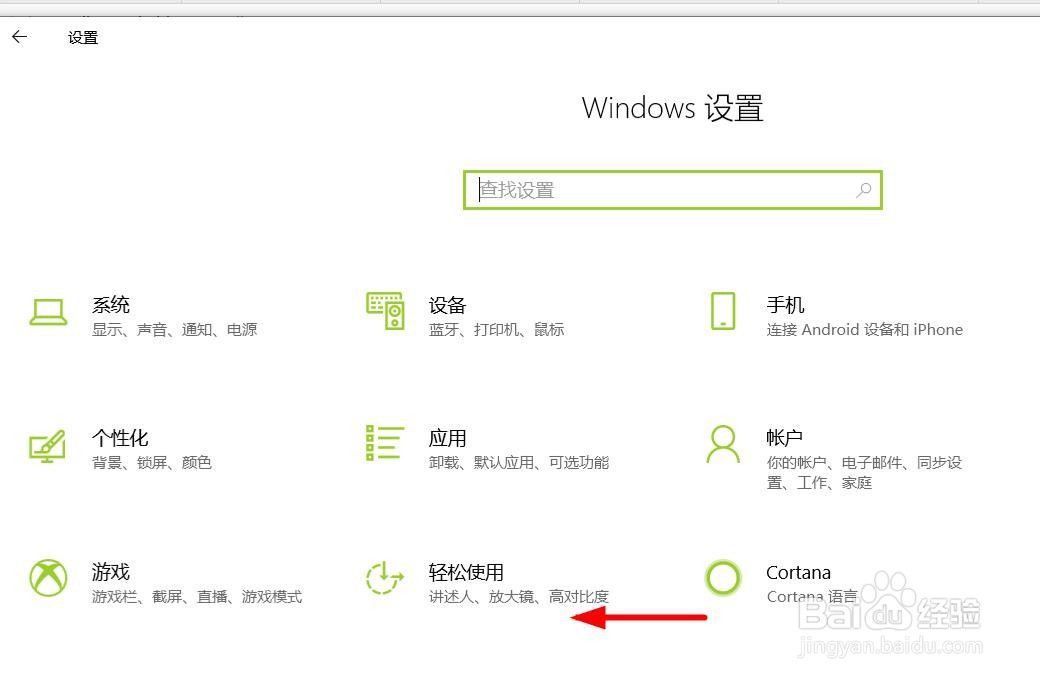Click the text 连接 Android 设备和 iPhone

click(x=865, y=330)
